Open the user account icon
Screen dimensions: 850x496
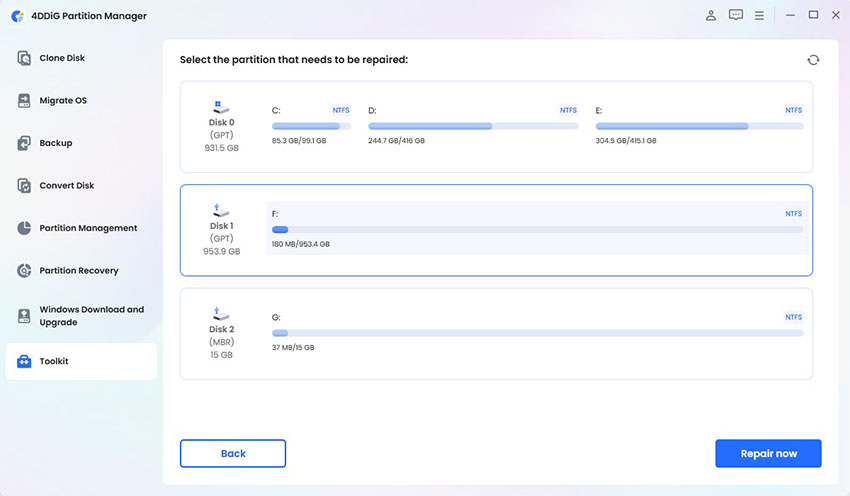click(x=711, y=16)
